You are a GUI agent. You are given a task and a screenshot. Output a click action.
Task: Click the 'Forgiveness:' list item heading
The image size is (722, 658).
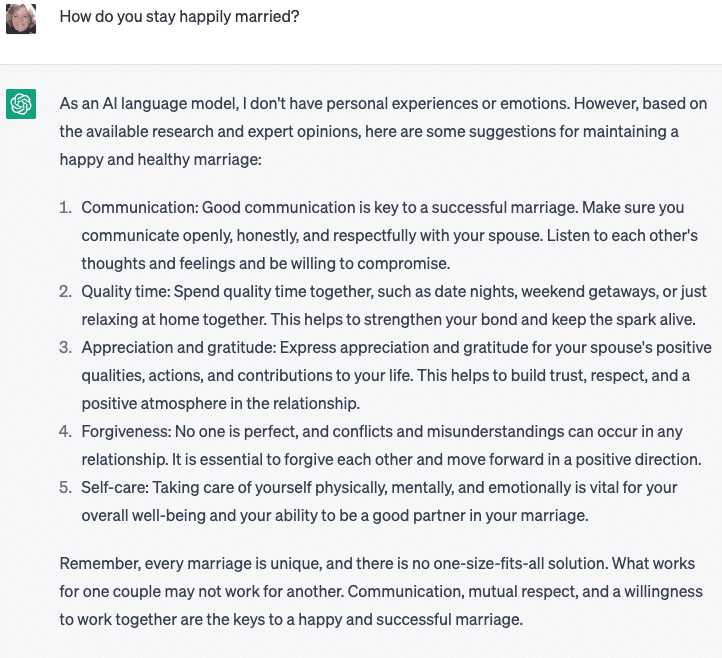(127, 431)
